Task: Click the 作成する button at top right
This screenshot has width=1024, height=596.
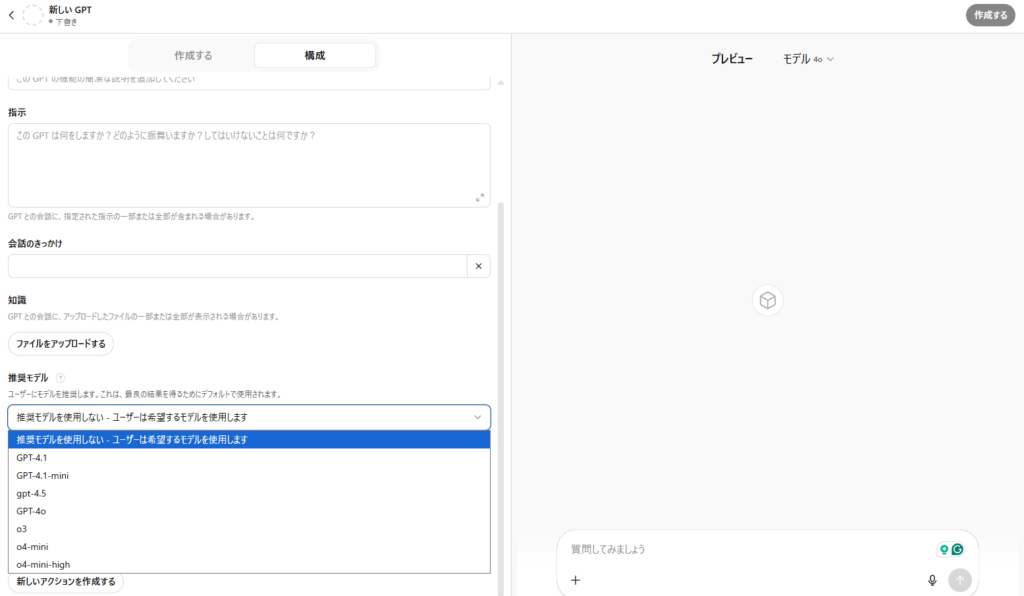Action: 991,15
